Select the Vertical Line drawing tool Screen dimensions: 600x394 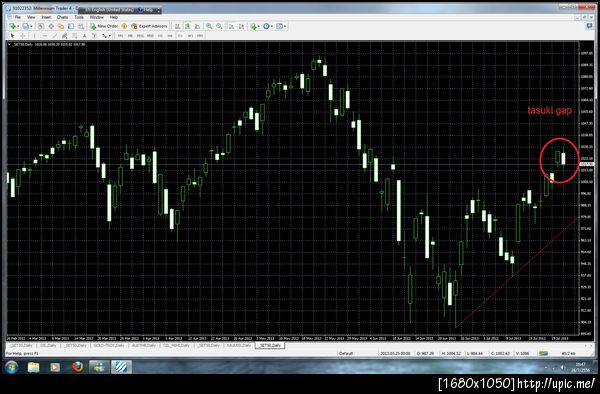tap(34, 36)
